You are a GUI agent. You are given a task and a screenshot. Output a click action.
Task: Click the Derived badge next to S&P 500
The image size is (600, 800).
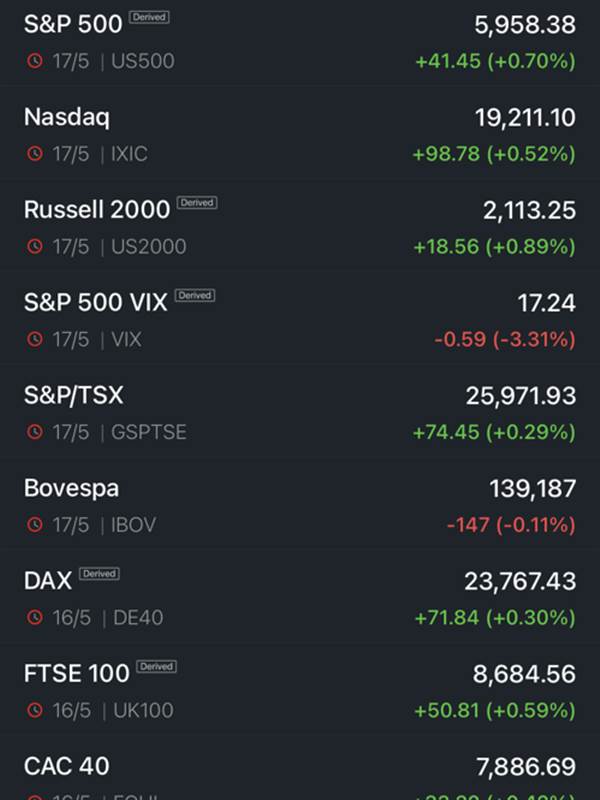(149, 17)
